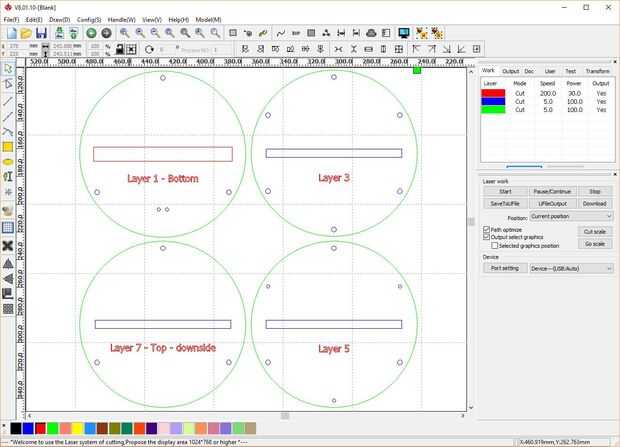Pick the black color in bottom palette
Image resolution: width=620 pixels, height=447 pixels.
click(x=16, y=428)
